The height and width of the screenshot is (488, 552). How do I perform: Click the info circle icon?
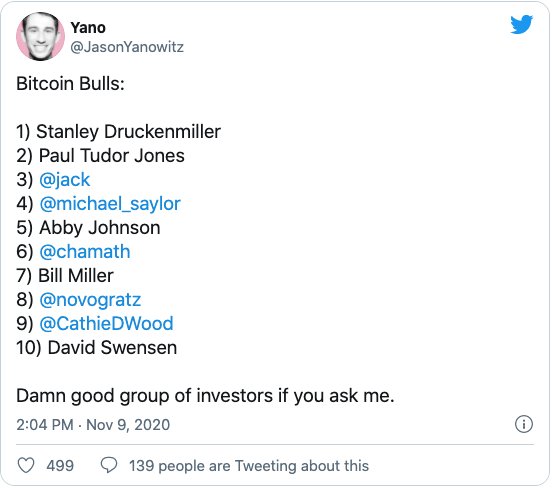523,424
